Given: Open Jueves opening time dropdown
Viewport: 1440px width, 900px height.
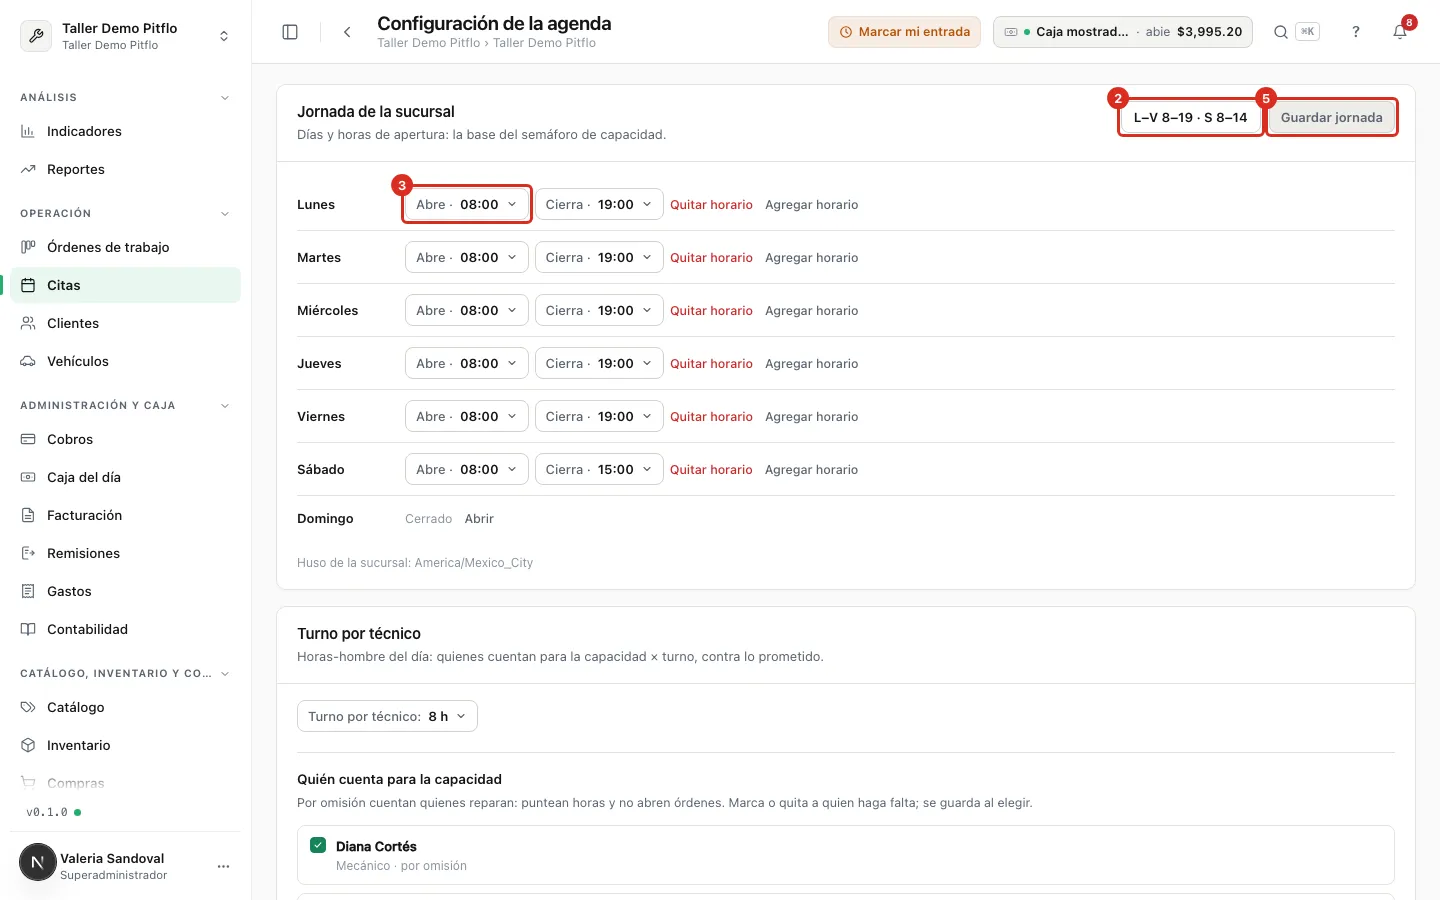Looking at the screenshot, I should (467, 363).
